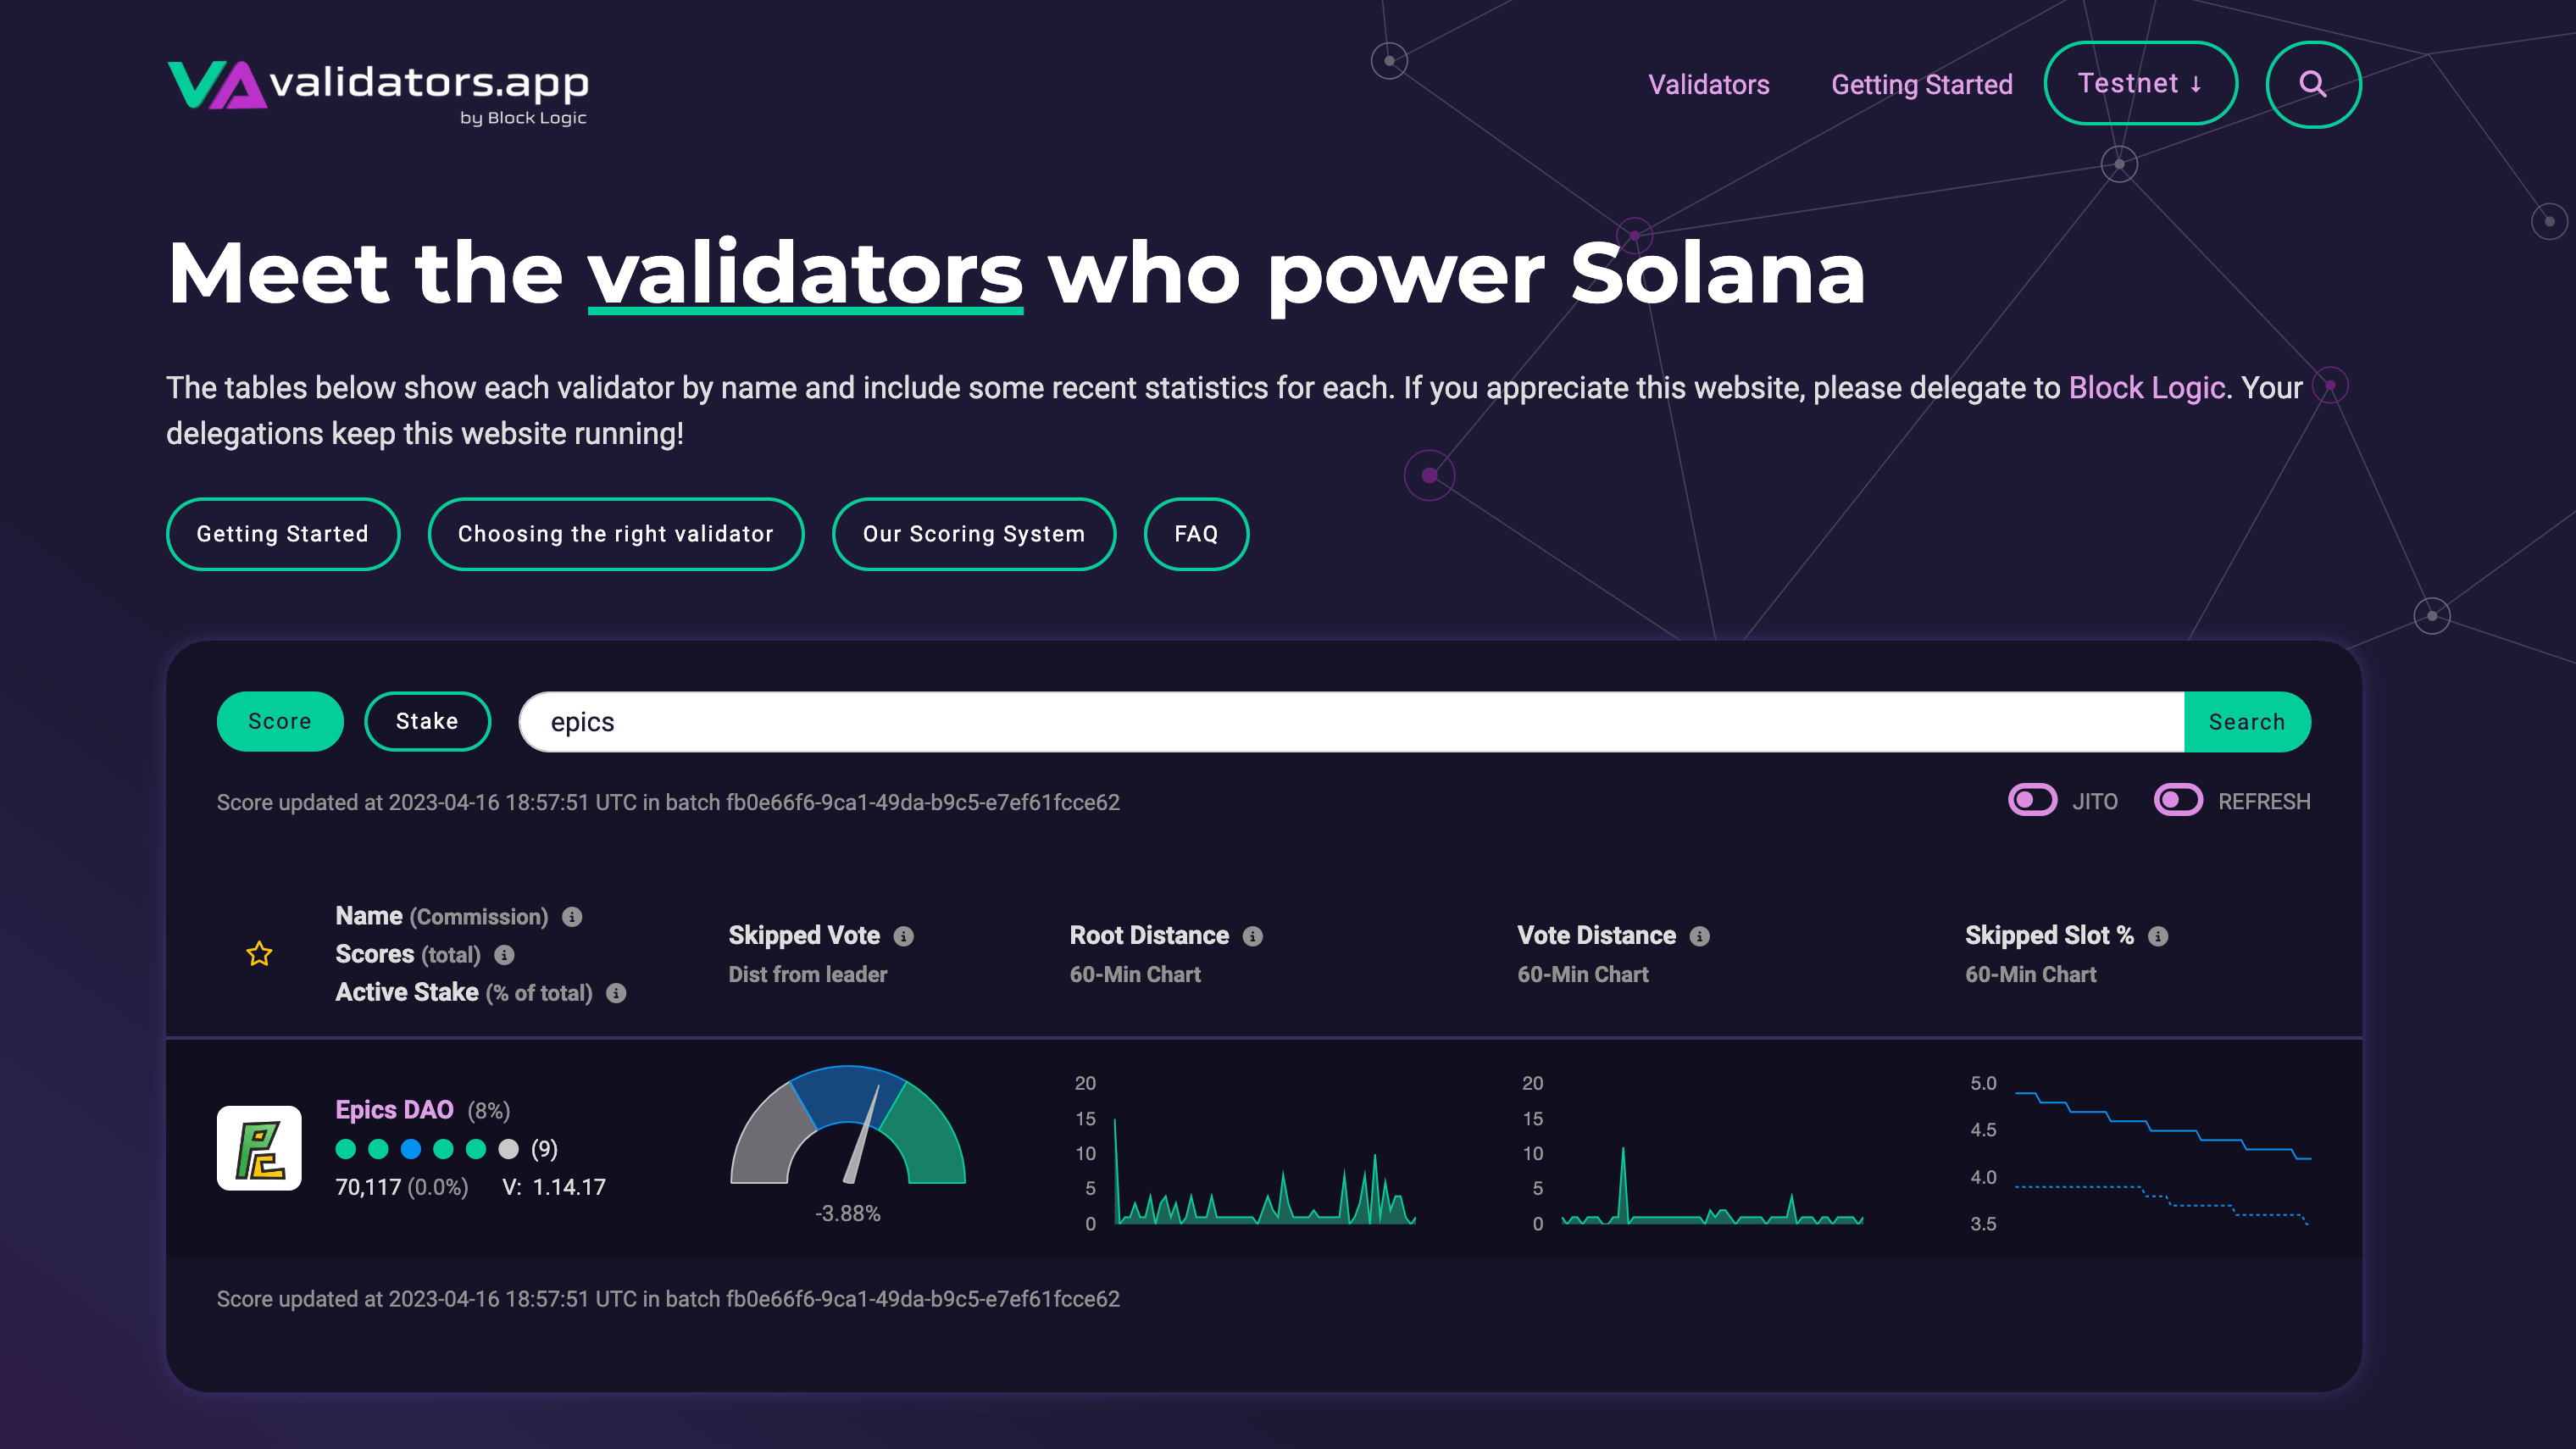The height and width of the screenshot is (1449, 2576).
Task: Select the Score tab
Action: click(280, 720)
